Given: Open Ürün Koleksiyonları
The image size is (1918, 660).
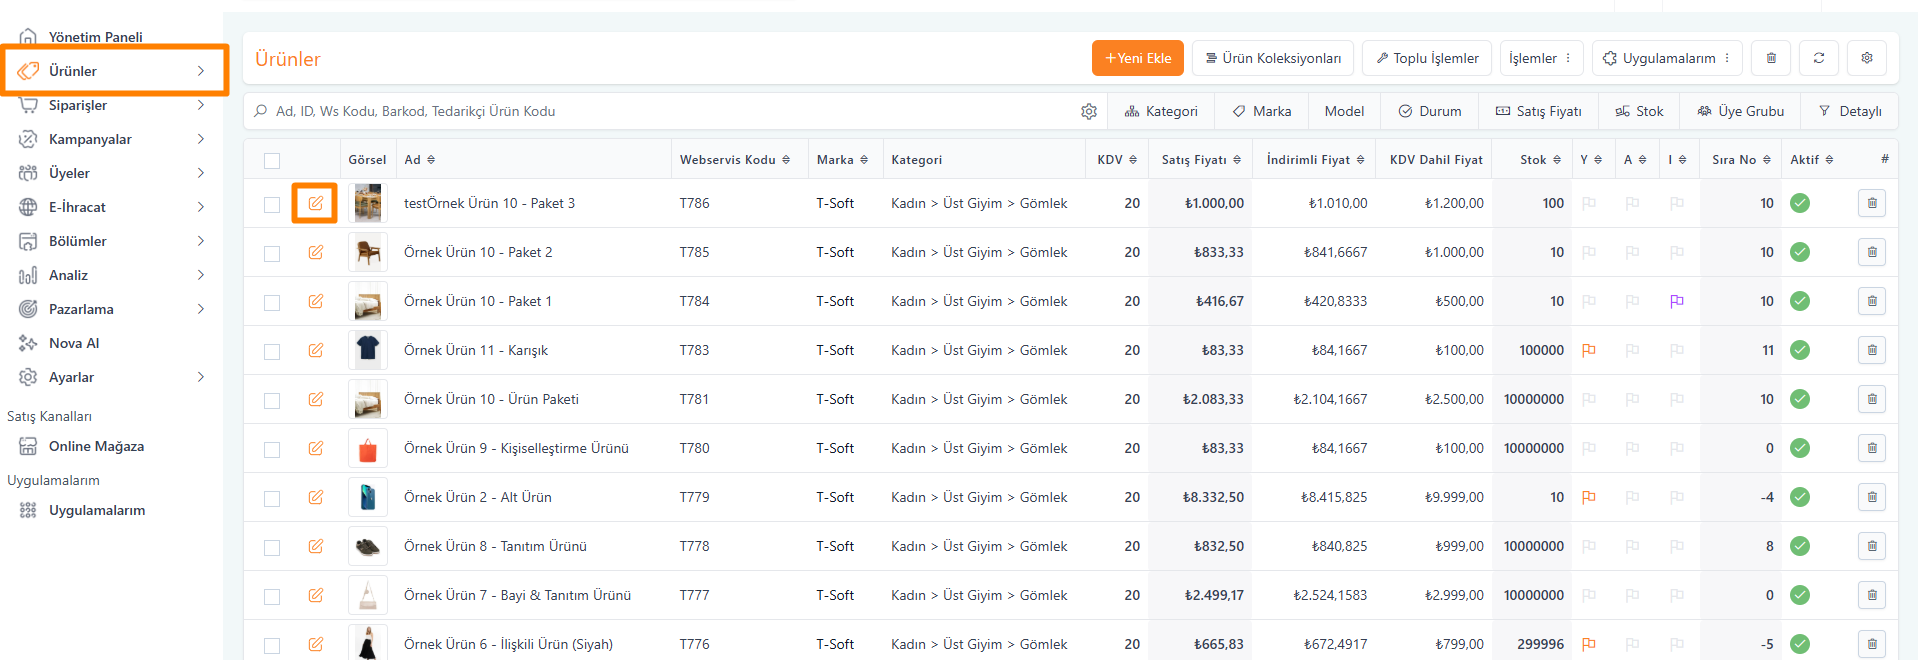Looking at the screenshot, I should (x=1272, y=58).
